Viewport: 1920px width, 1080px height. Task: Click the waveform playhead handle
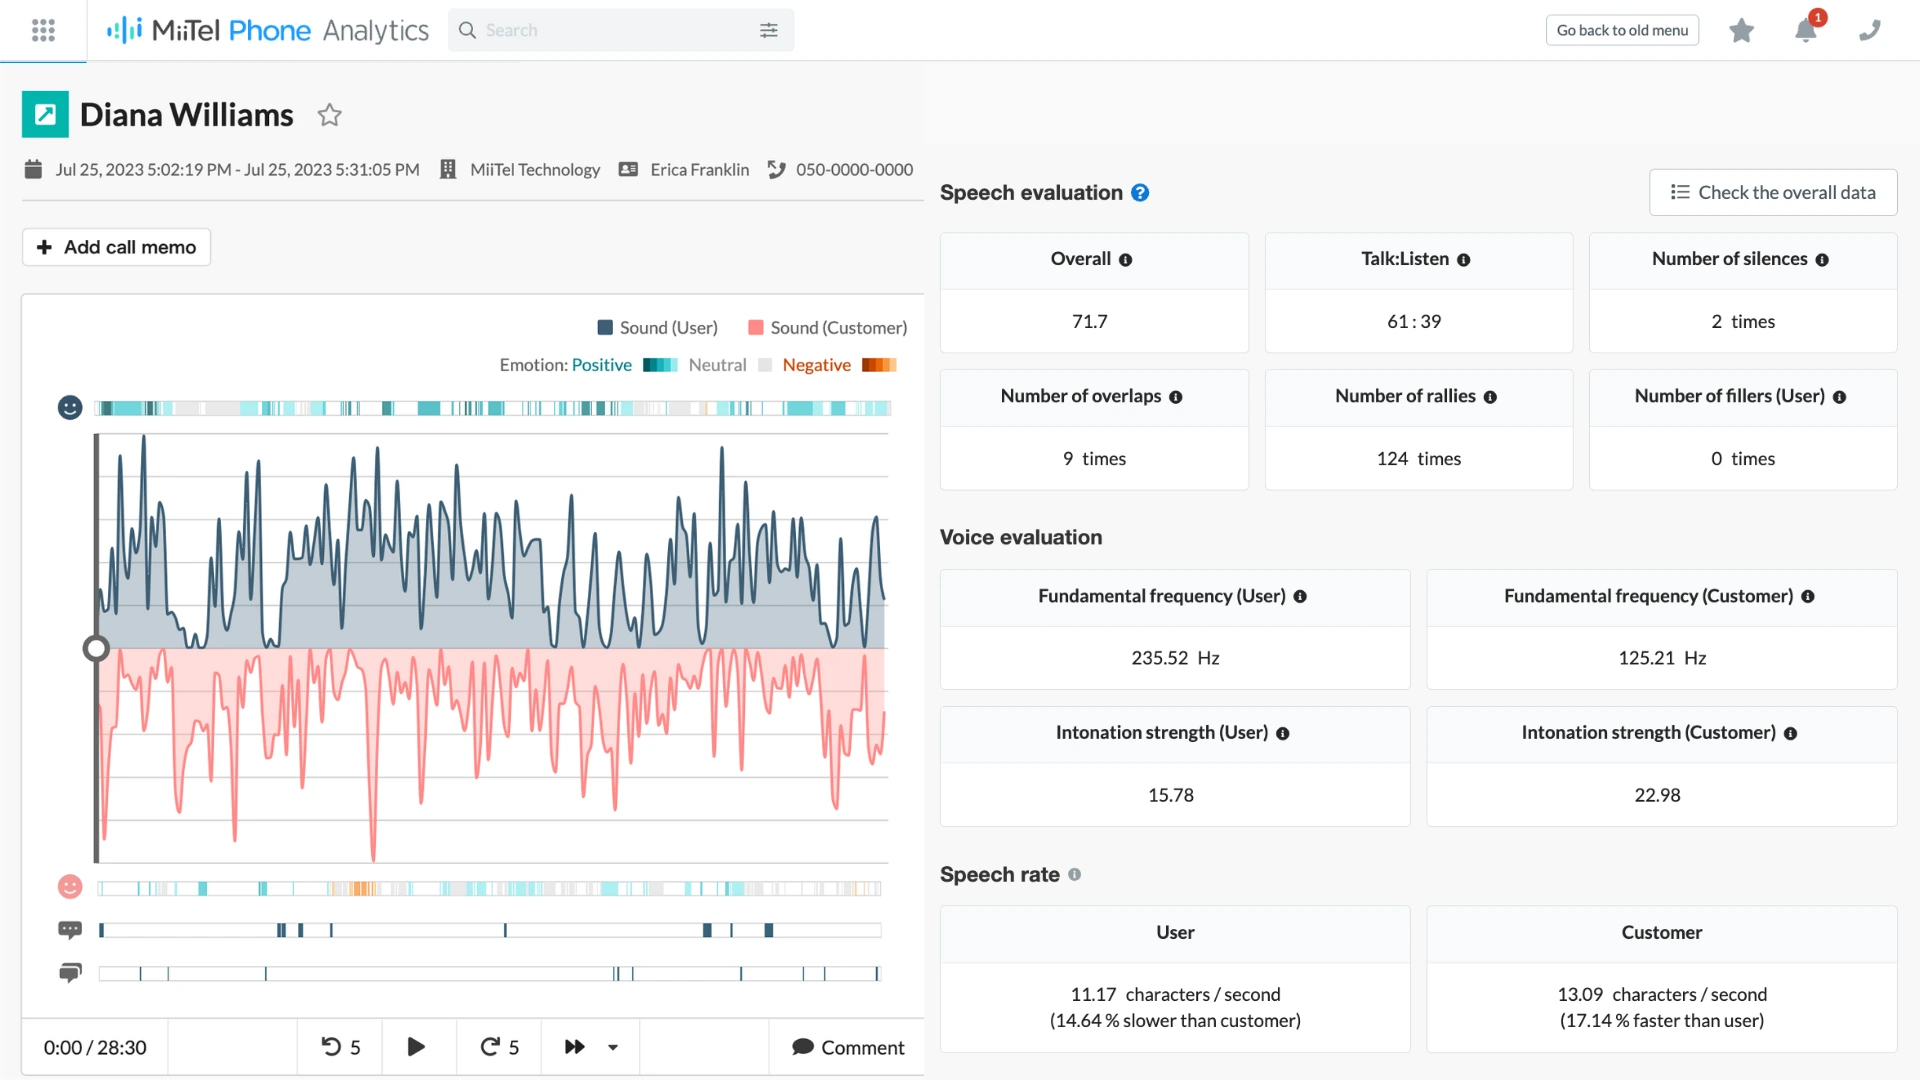96,649
